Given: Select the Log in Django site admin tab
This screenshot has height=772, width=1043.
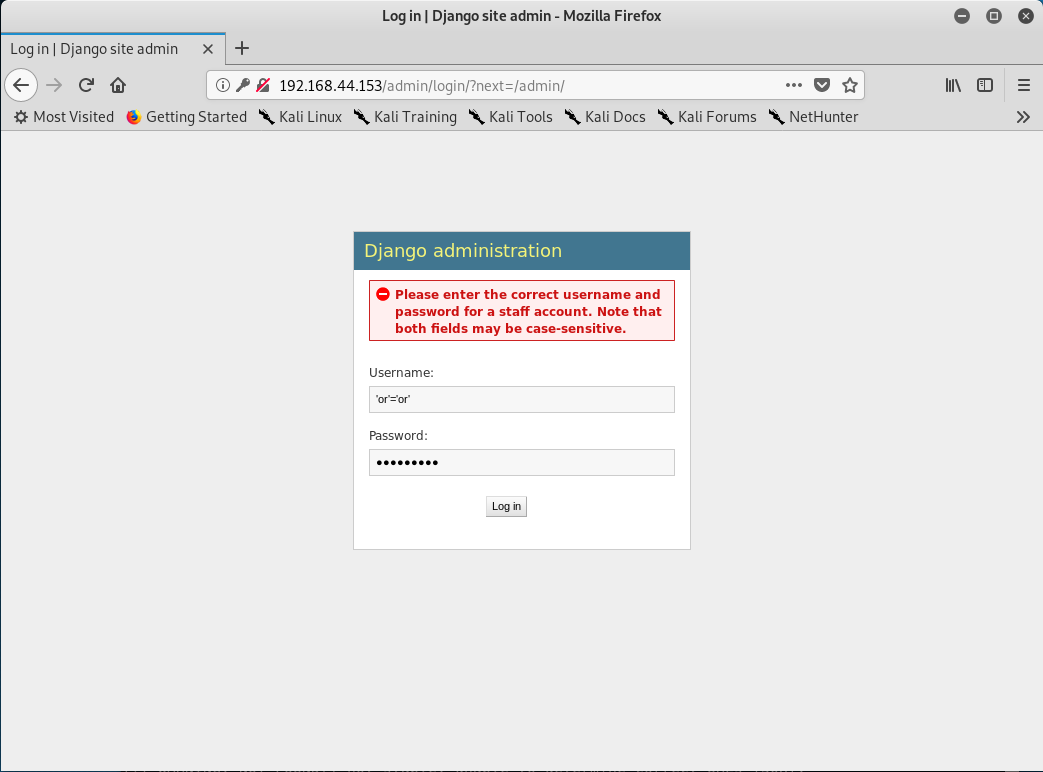Looking at the screenshot, I should (113, 49).
